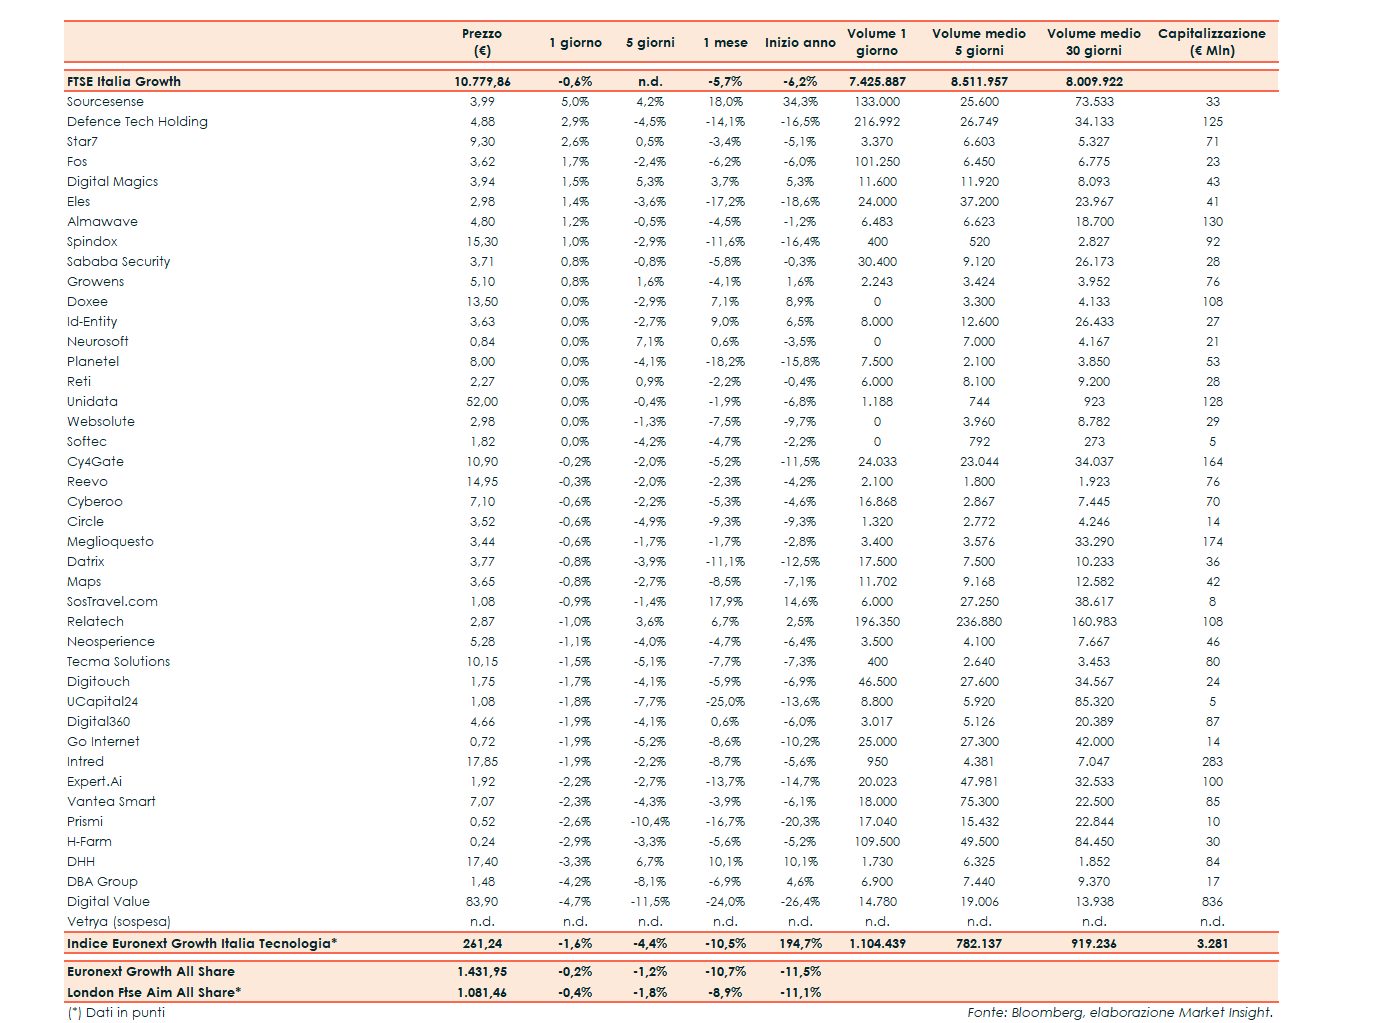The height and width of the screenshot is (1023, 1384).
Task: Click the "Volume medio 5 giorni" header
Action: [979, 42]
